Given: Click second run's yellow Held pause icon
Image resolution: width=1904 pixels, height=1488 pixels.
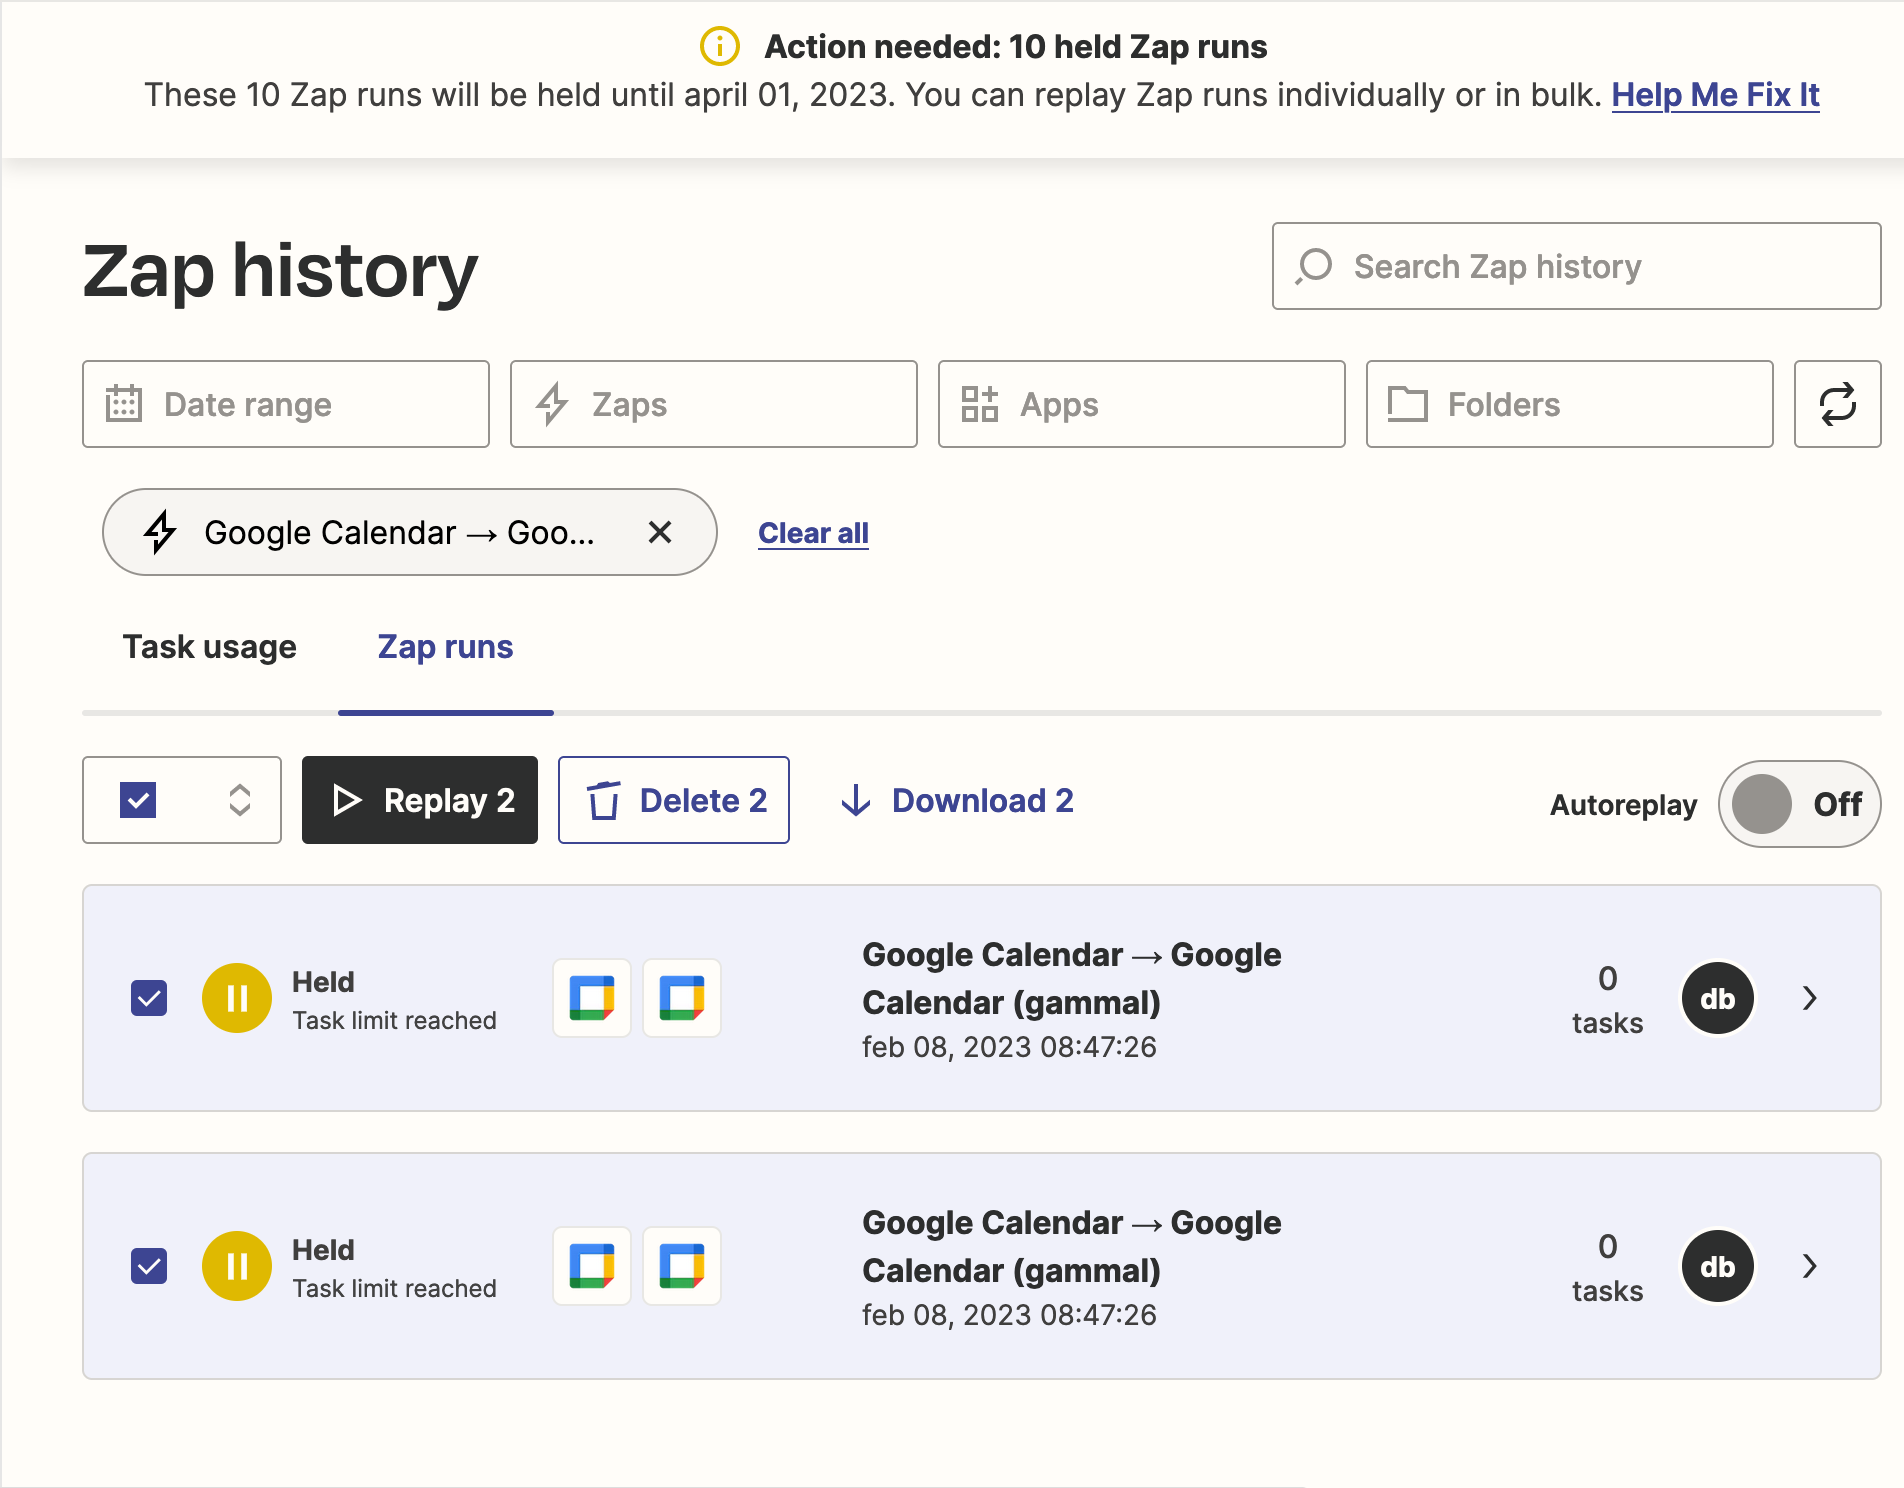Looking at the screenshot, I should [x=237, y=1266].
